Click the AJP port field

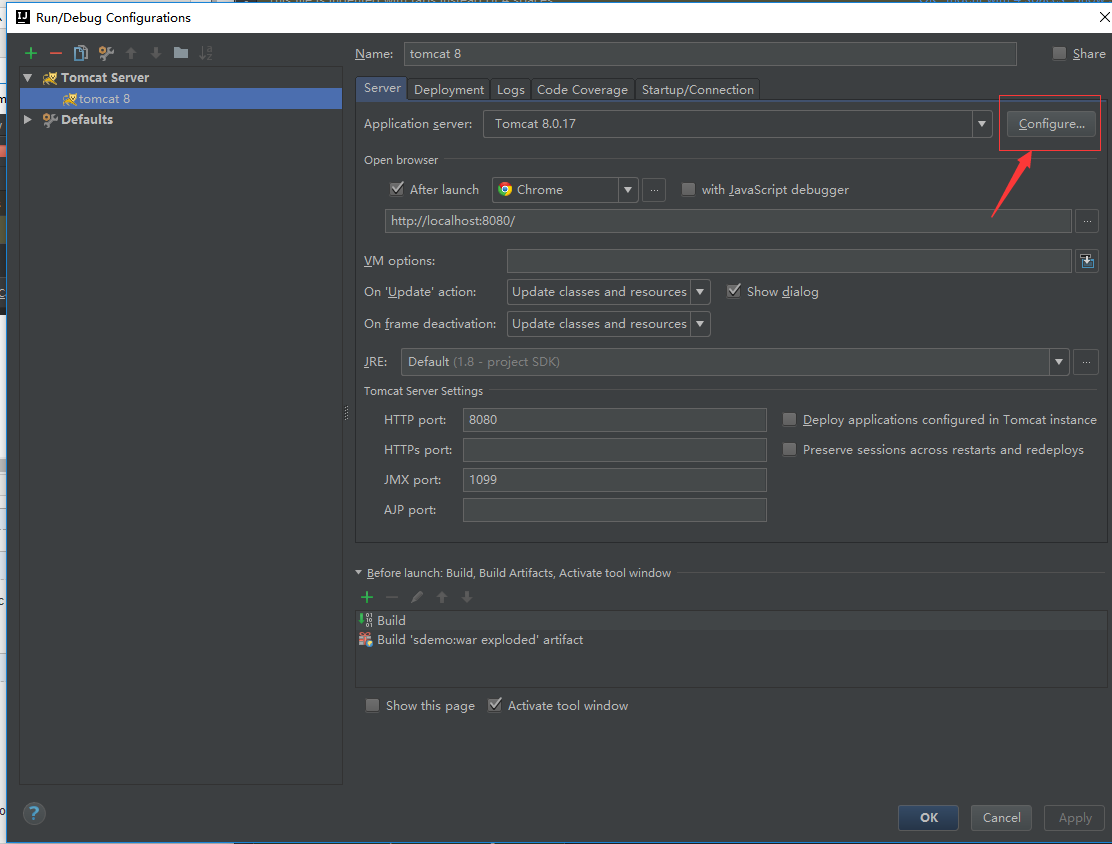tap(614, 510)
